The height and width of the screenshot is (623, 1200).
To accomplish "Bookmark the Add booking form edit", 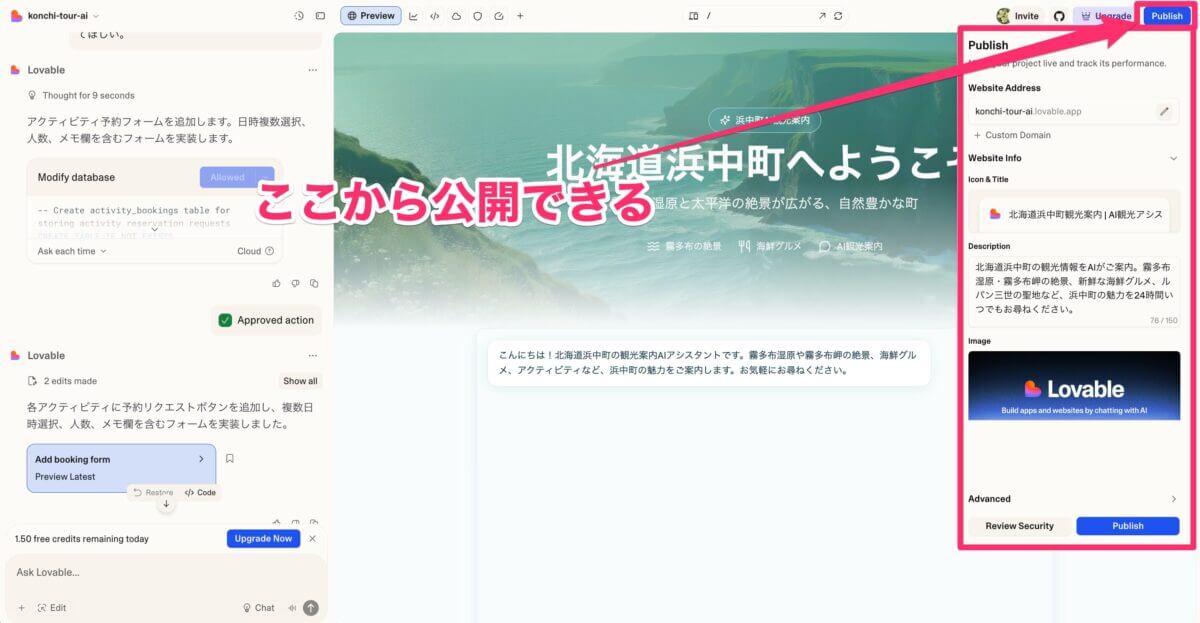I will (x=229, y=459).
